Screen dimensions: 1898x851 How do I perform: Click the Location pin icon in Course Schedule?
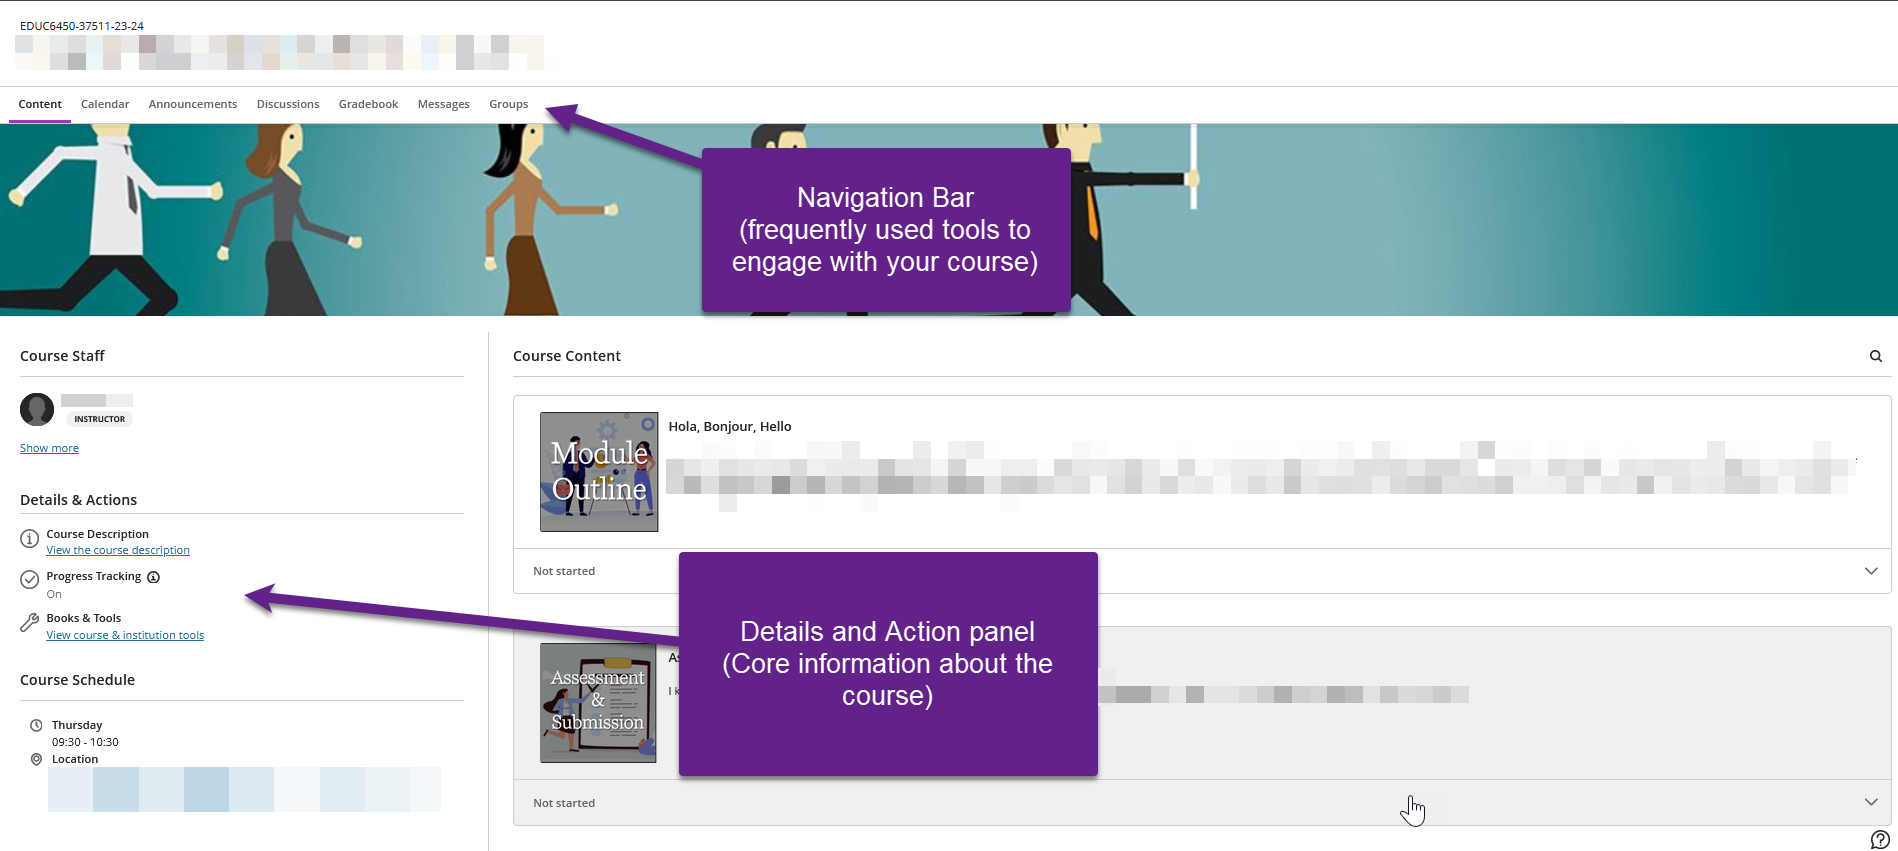[36, 759]
